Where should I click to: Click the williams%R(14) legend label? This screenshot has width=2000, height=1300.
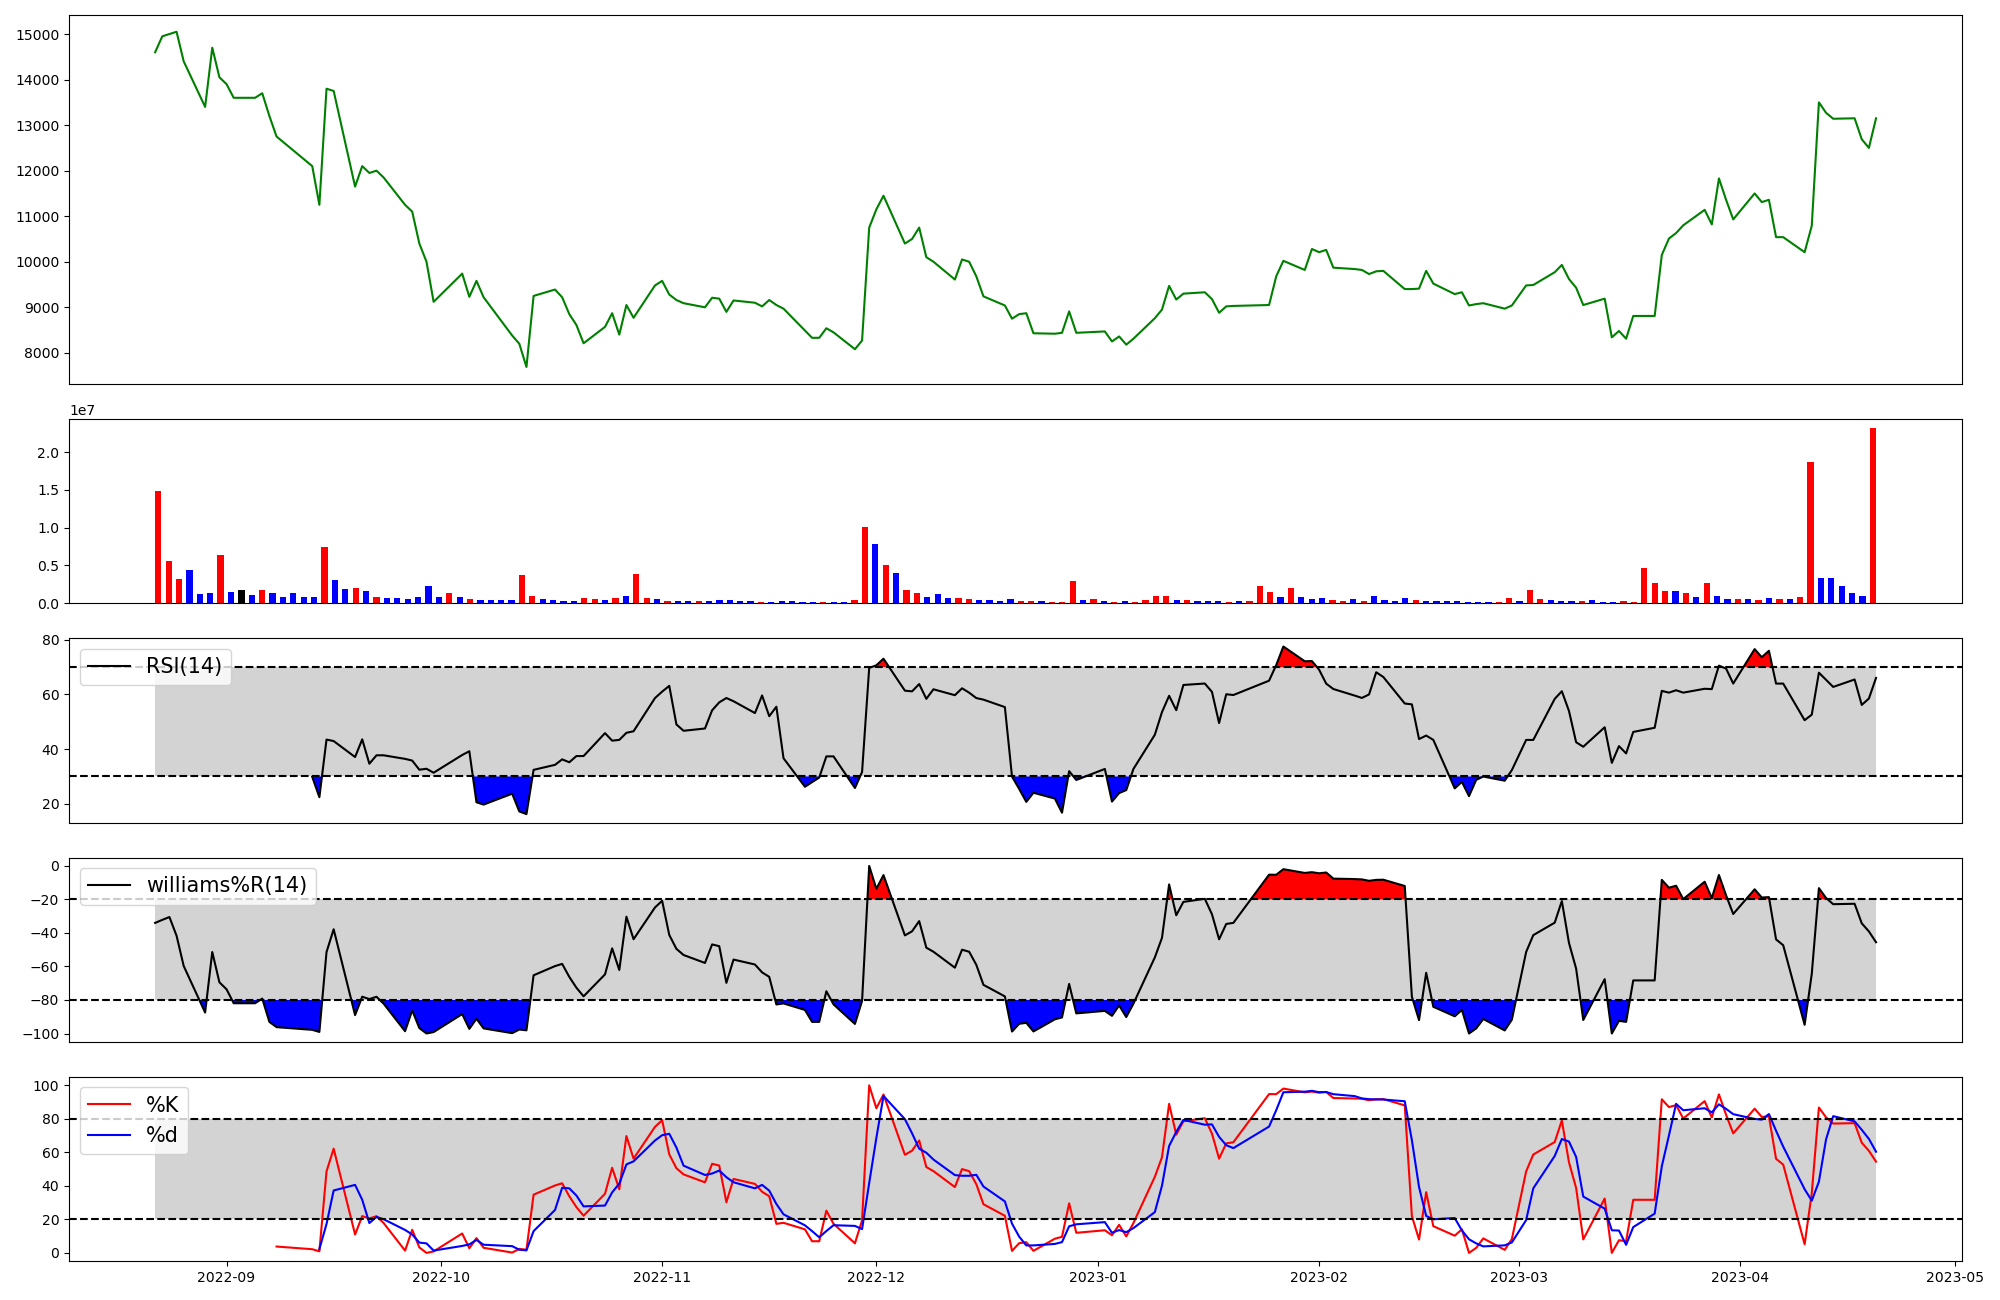coord(227,885)
